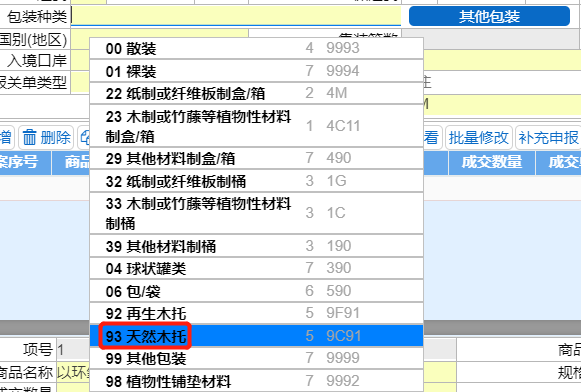Focus the 包装种类 input field

click(236, 16)
